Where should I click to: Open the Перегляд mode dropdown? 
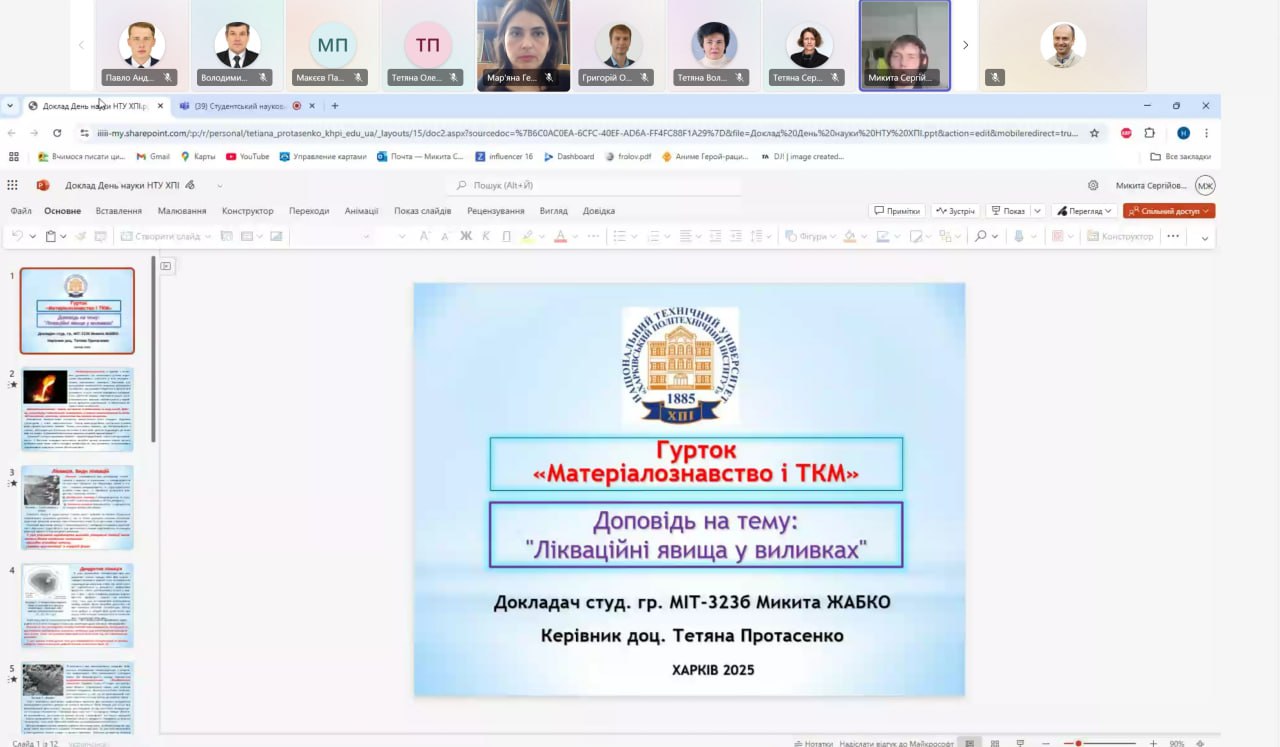pos(1084,211)
